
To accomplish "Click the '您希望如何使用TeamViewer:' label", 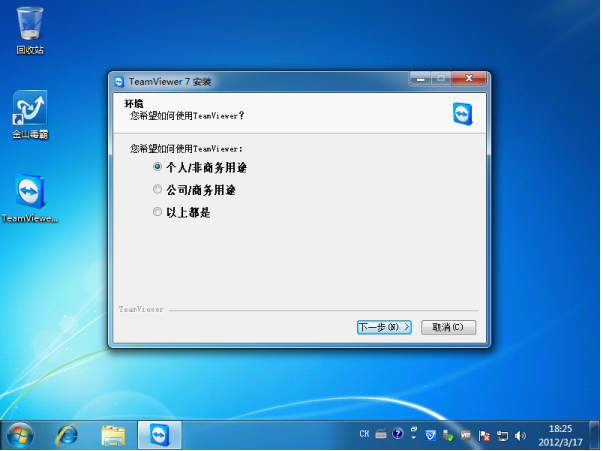I will click(186, 149).
